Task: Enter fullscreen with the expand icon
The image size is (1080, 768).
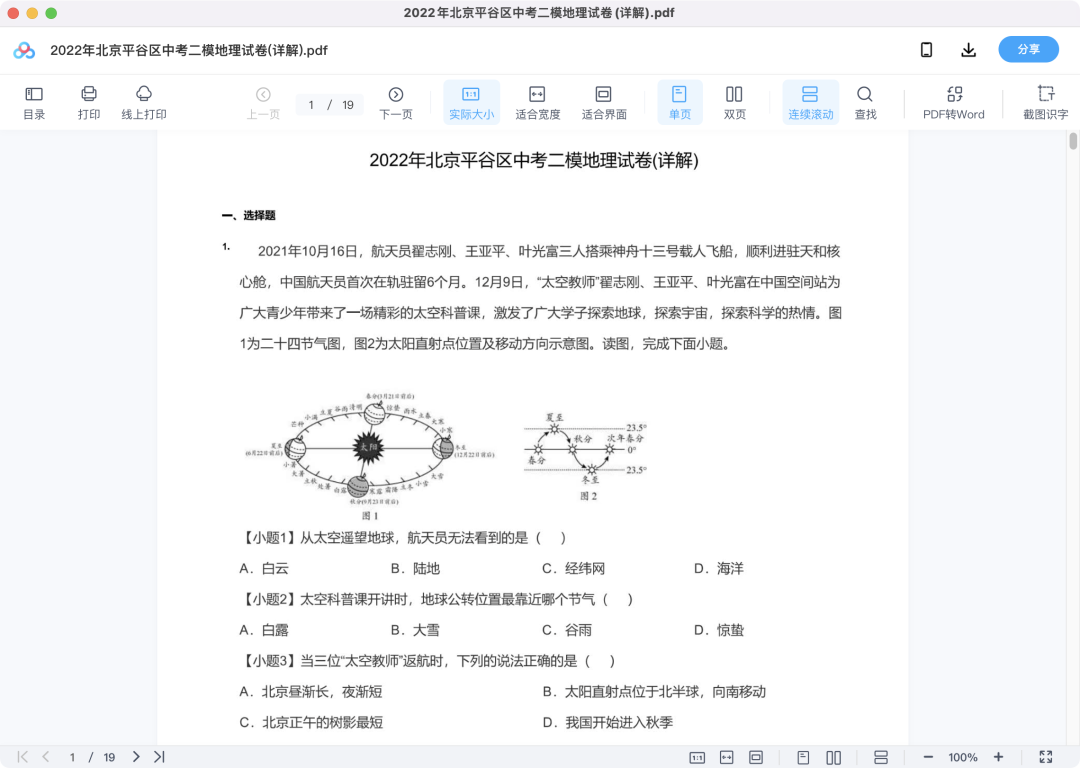Action: point(1046,757)
